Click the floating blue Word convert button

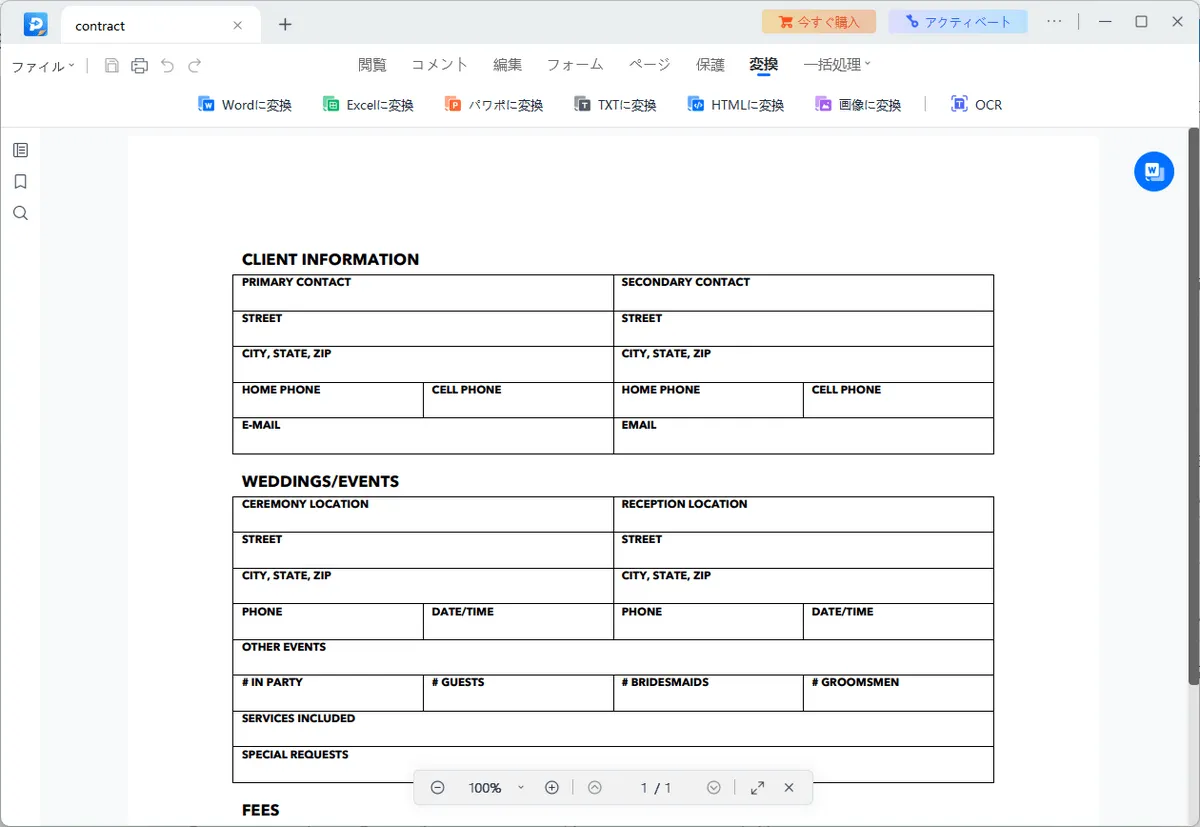1154,172
